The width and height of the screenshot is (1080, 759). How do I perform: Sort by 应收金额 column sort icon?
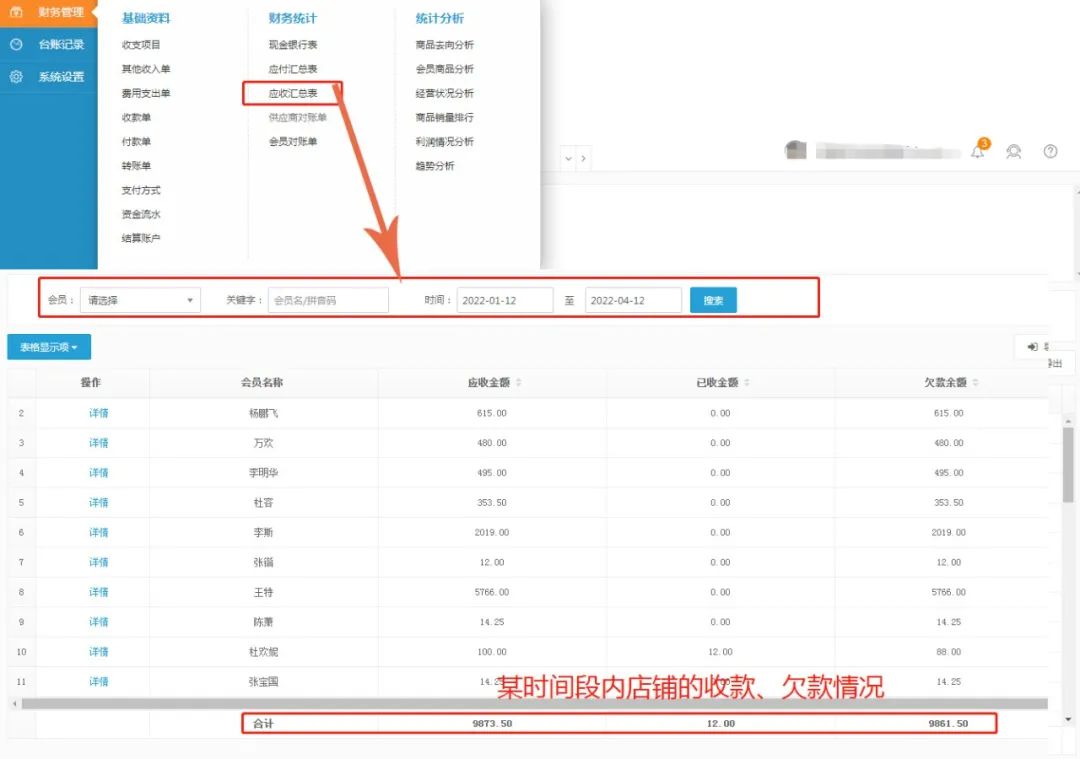coord(518,383)
